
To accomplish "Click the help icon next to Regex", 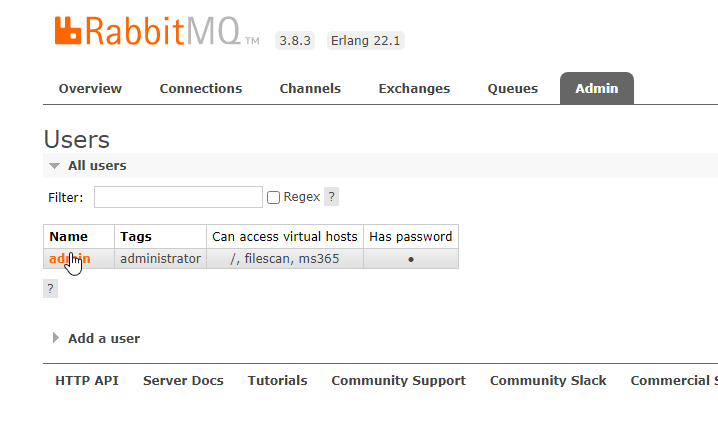I will click(332, 197).
